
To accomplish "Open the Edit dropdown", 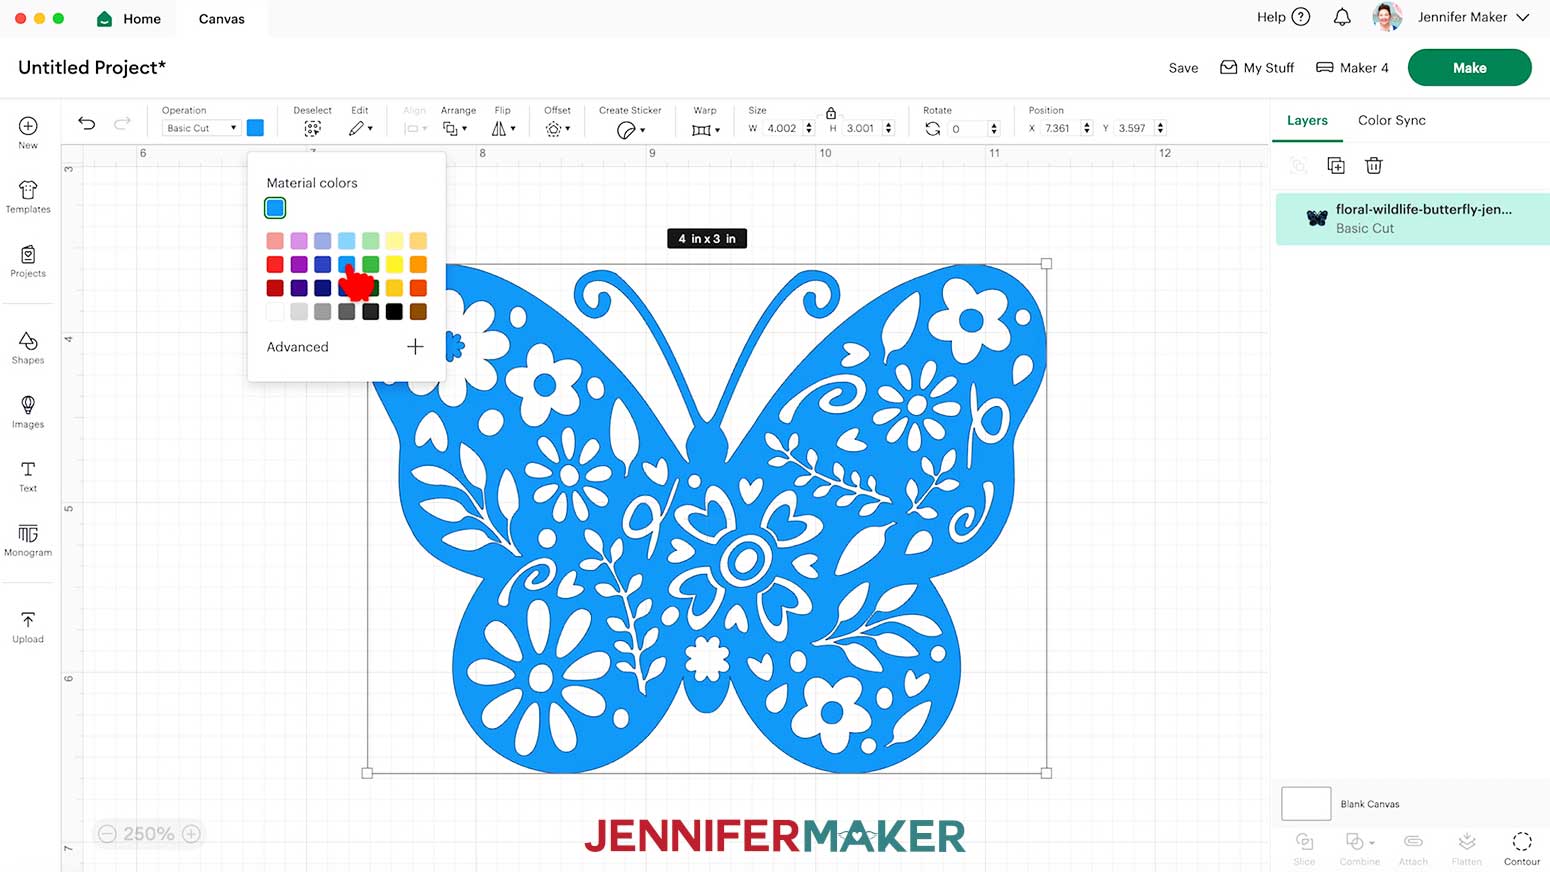I will (x=361, y=129).
